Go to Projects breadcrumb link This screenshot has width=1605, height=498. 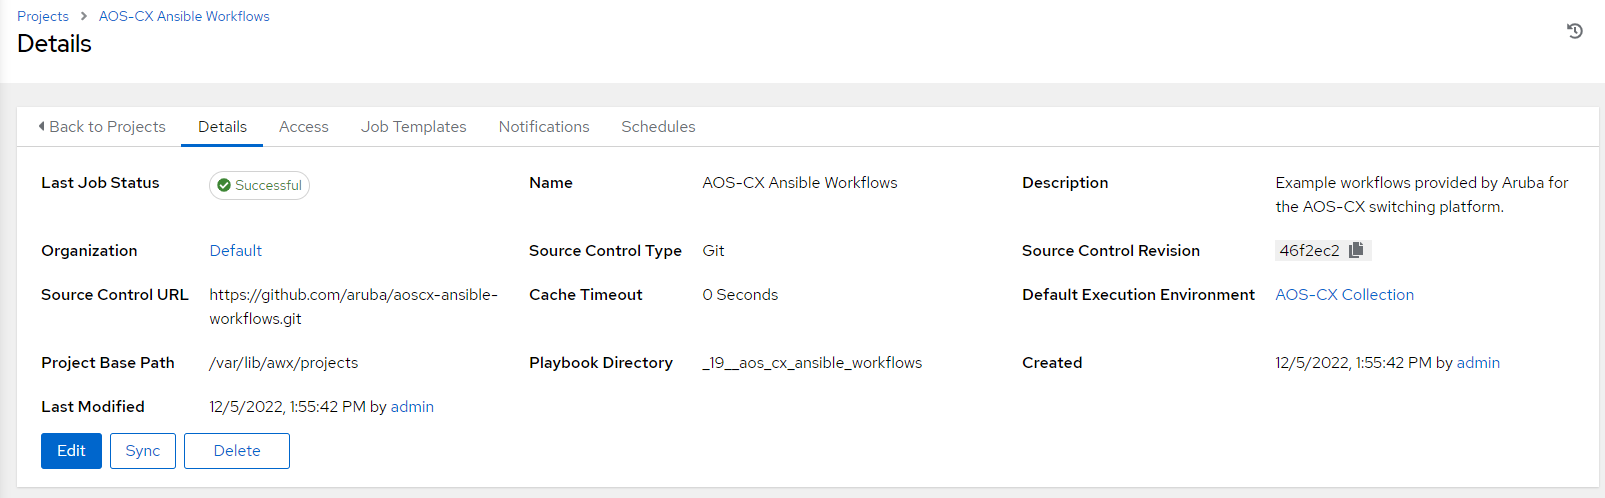pyautogui.click(x=43, y=16)
